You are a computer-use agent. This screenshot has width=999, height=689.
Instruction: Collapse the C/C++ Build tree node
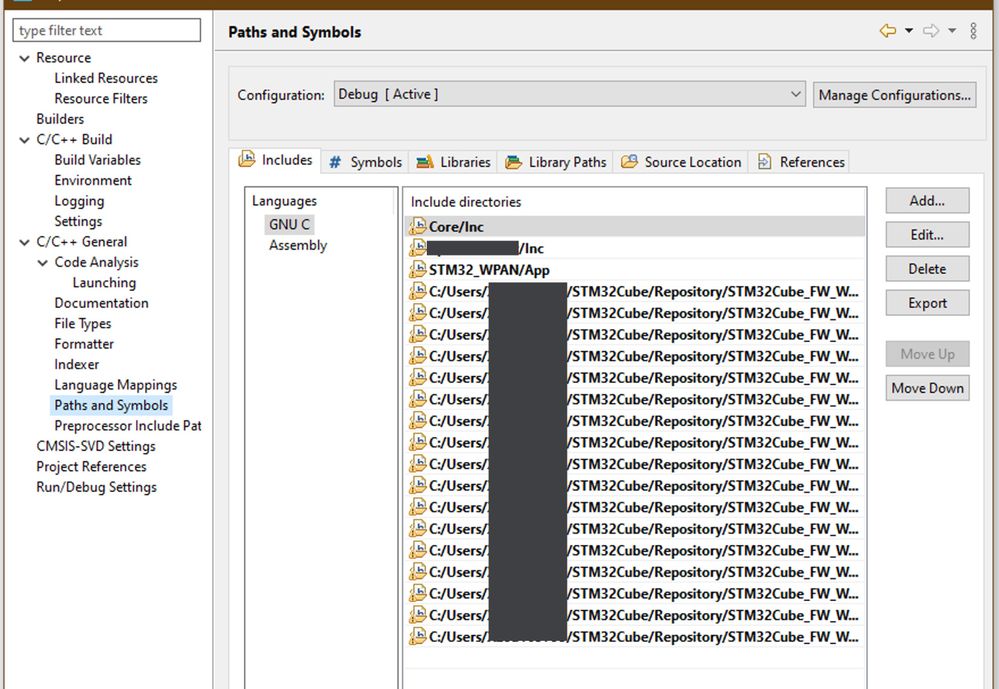(x=24, y=140)
